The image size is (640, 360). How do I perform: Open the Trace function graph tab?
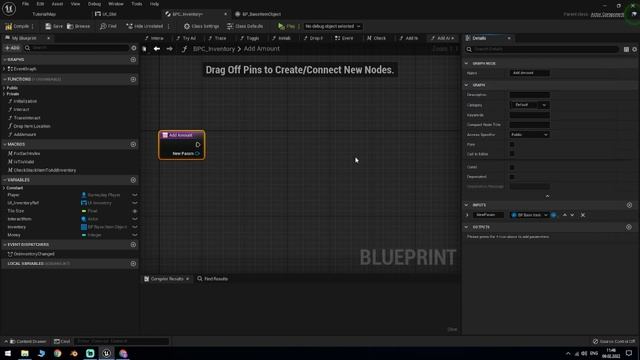[217, 38]
